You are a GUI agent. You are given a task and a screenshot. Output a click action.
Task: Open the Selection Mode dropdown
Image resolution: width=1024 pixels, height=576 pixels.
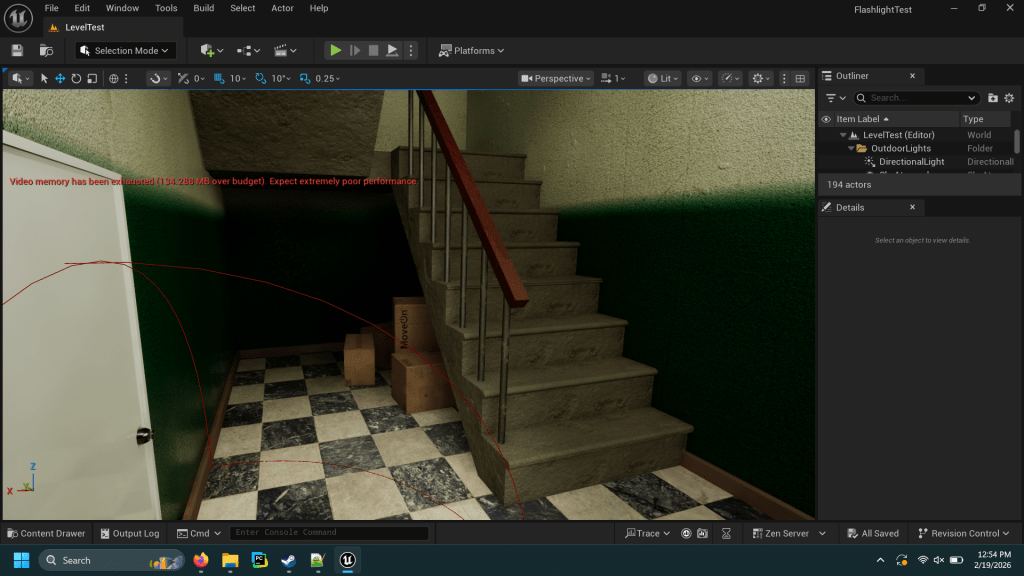pos(126,50)
